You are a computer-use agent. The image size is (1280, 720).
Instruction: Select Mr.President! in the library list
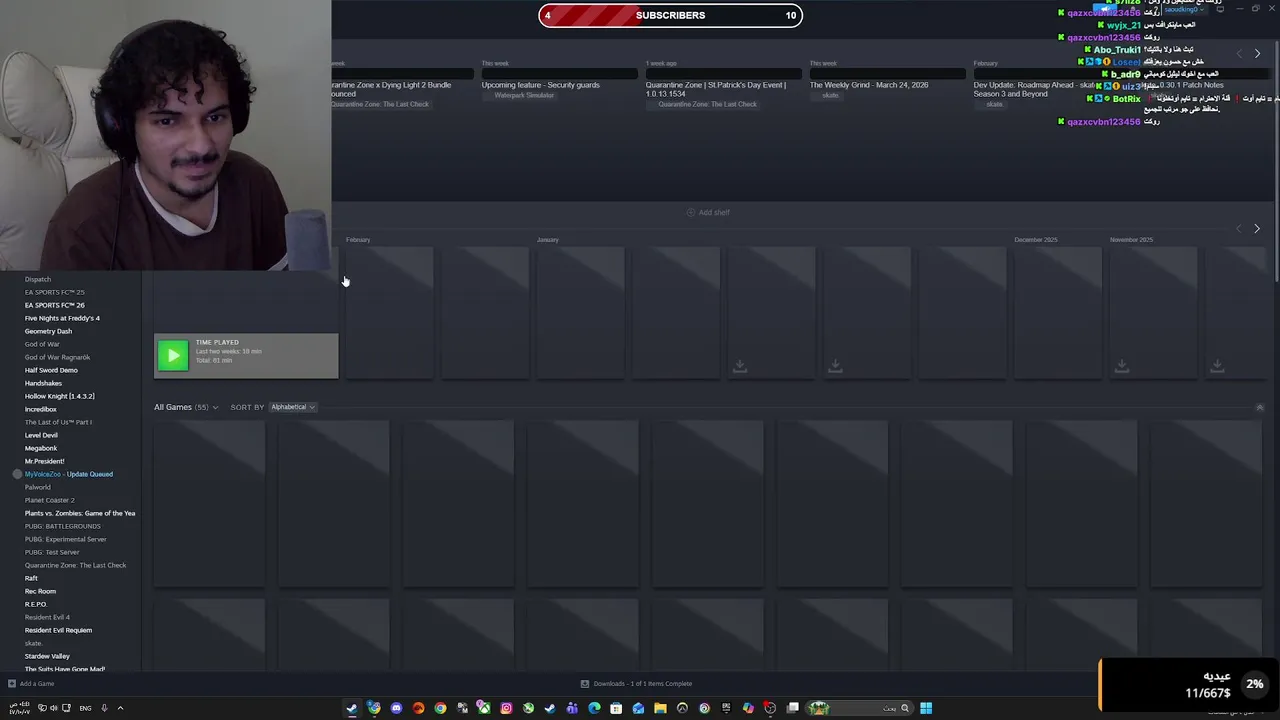[x=45, y=461]
